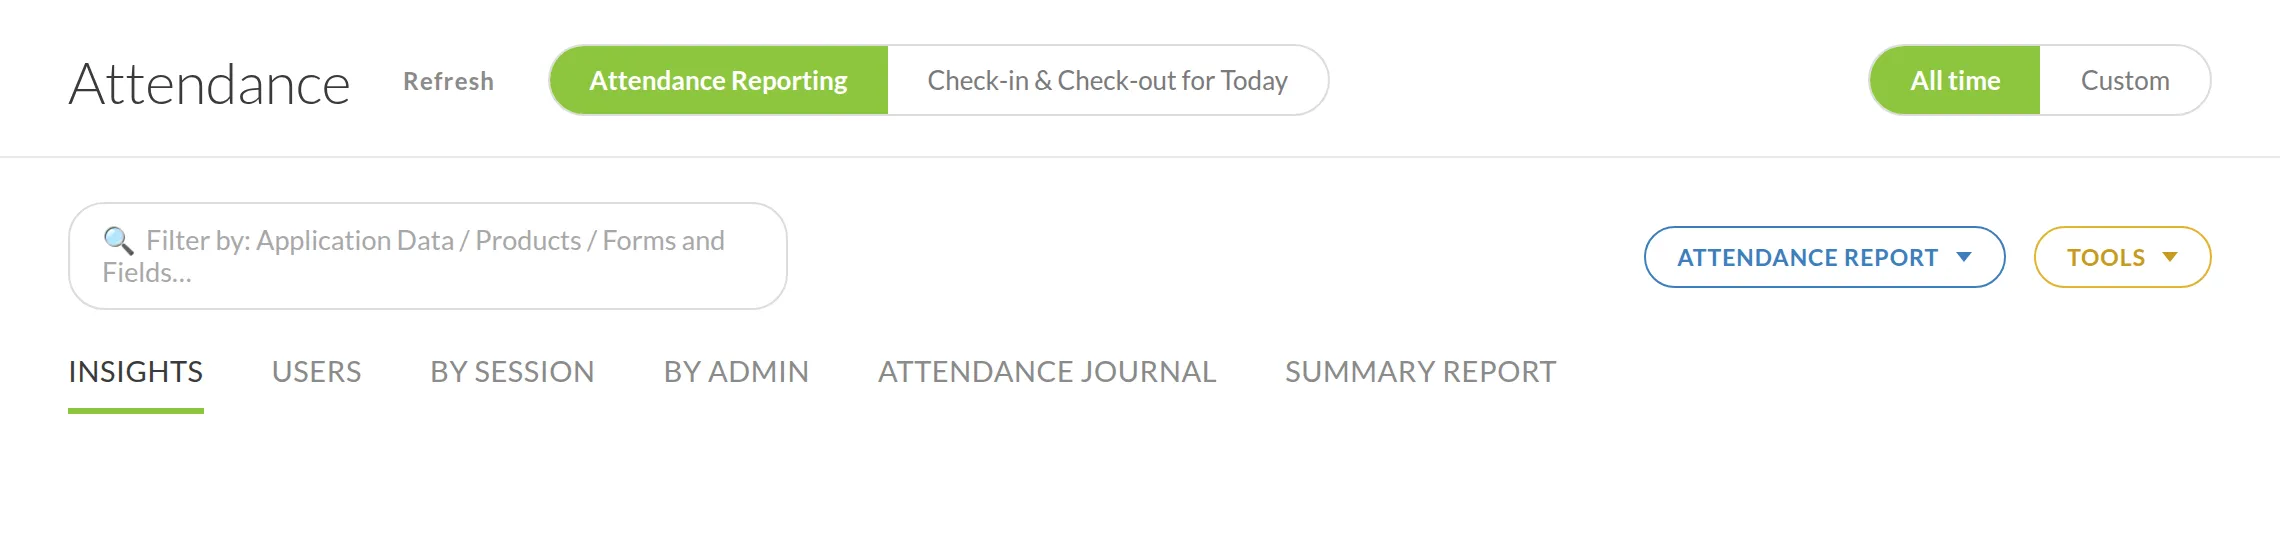The image size is (2280, 542).
Task: Open the Insights tab
Action: [136, 372]
